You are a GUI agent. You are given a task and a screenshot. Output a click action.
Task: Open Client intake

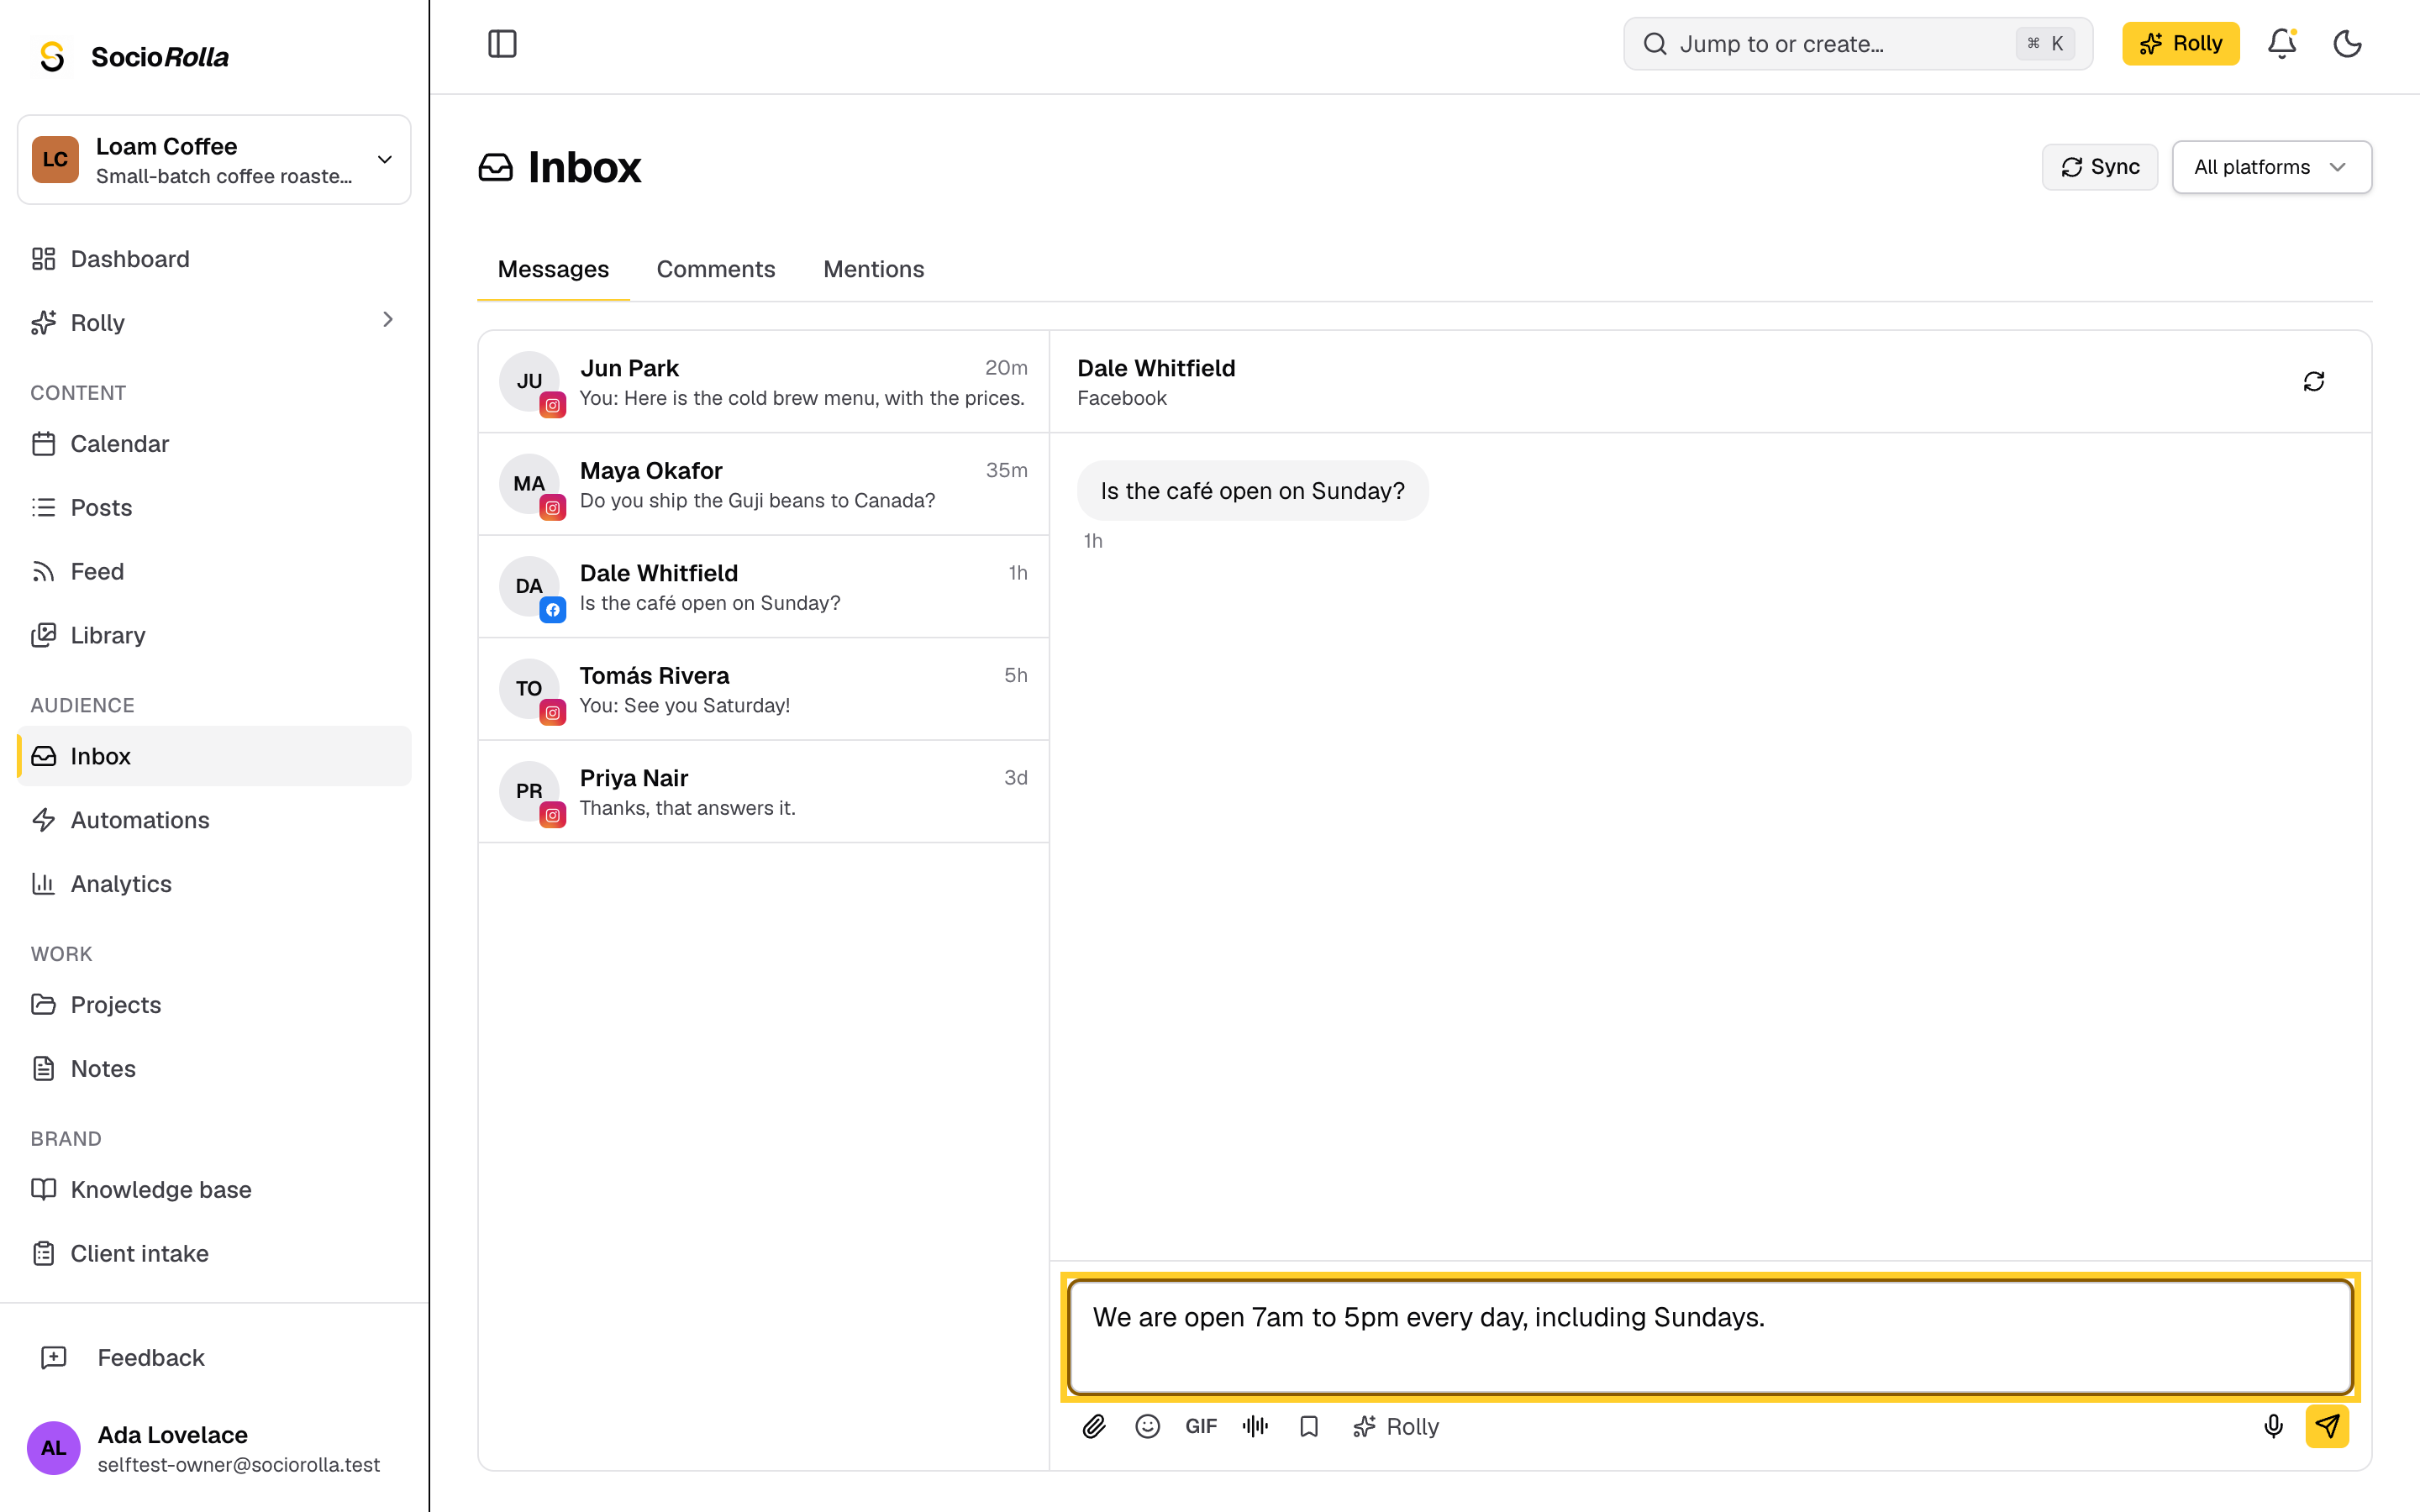[214, 1254]
